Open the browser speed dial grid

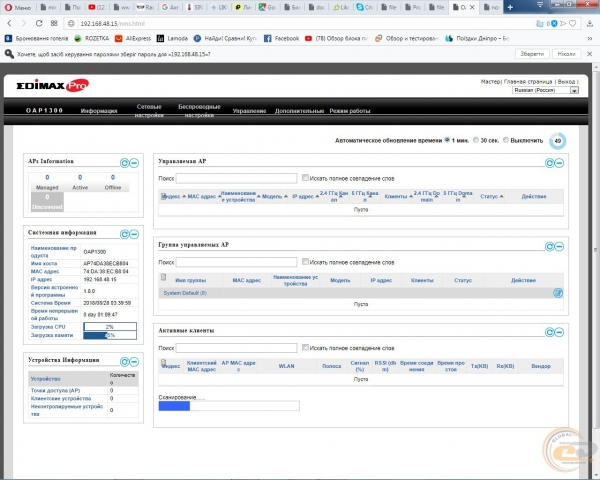tap(54, 23)
